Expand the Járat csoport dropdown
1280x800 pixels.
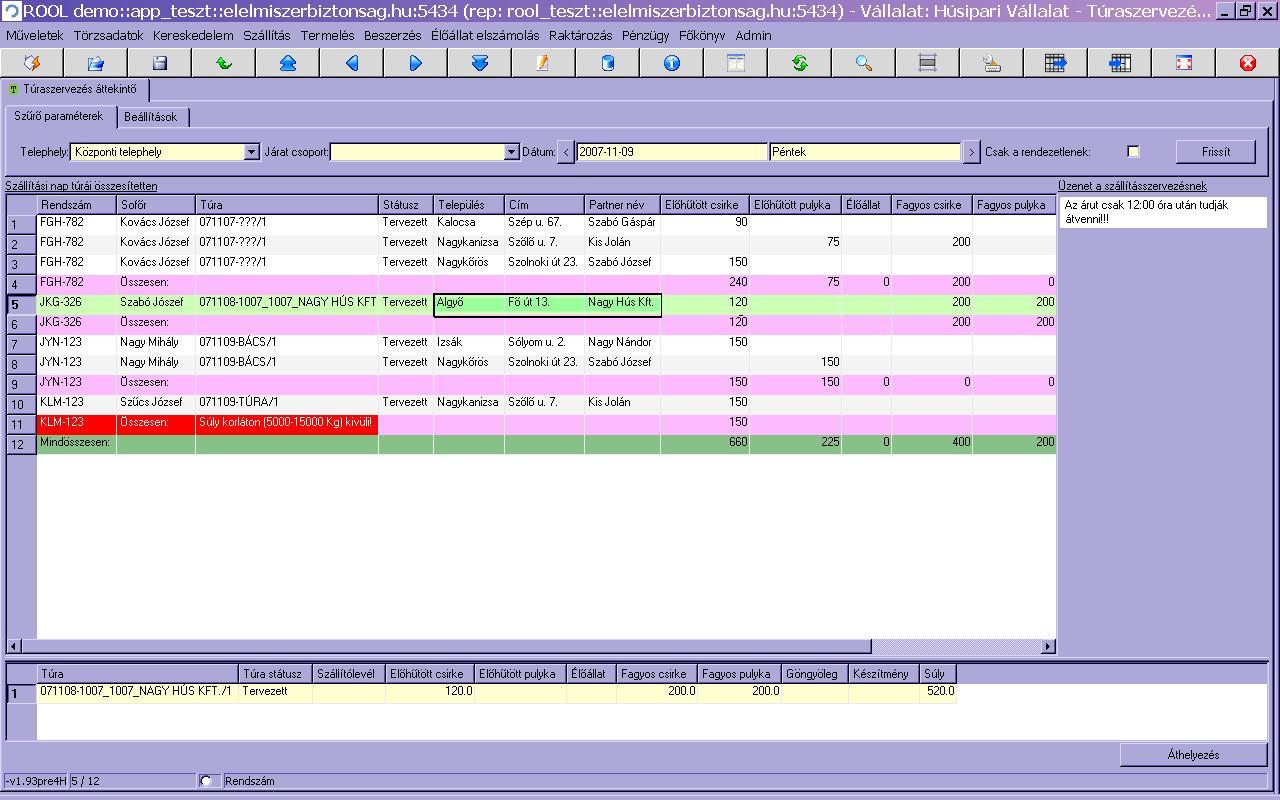tap(511, 152)
